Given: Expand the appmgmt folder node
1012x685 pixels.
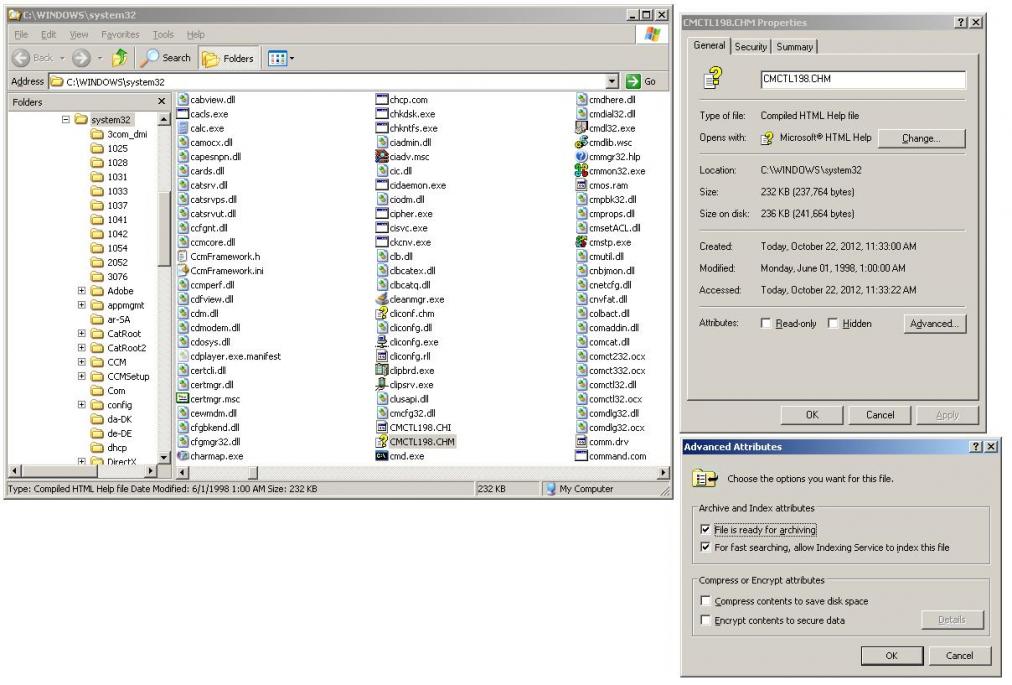Looking at the screenshot, I should coord(81,305).
